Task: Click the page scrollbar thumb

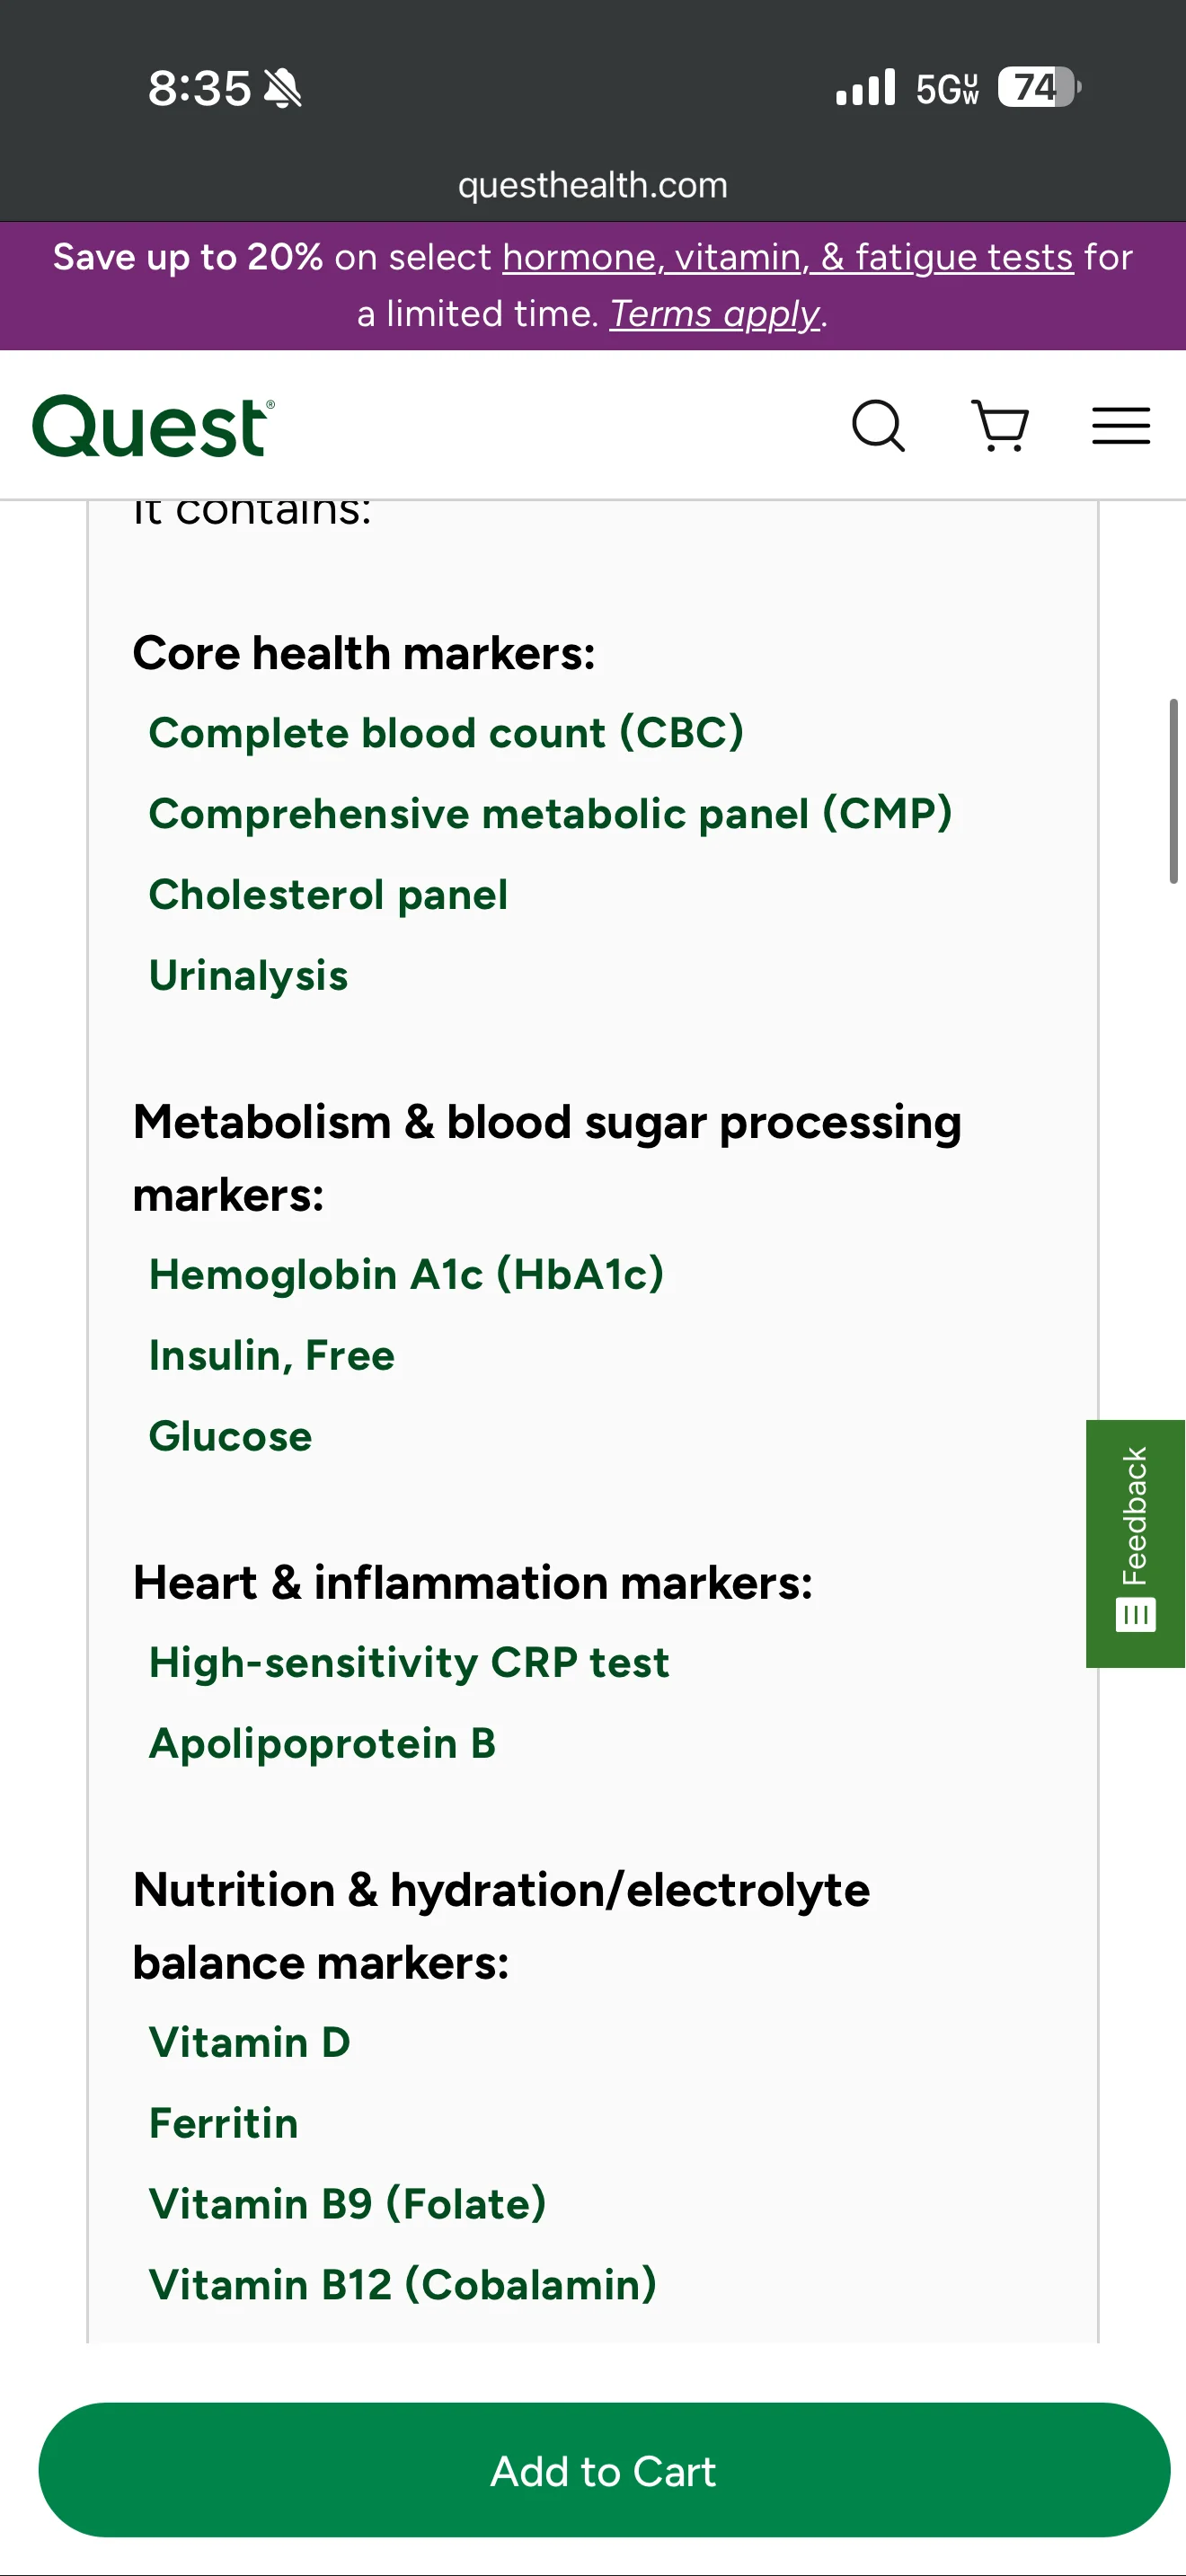Action: point(1174,791)
